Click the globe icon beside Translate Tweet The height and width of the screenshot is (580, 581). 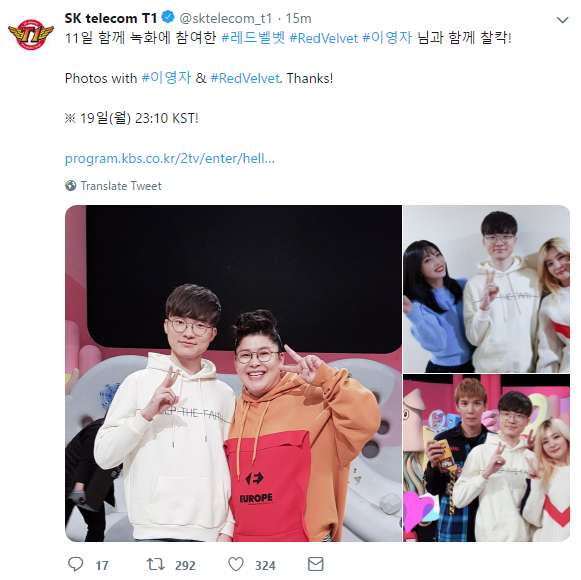click(70, 185)
